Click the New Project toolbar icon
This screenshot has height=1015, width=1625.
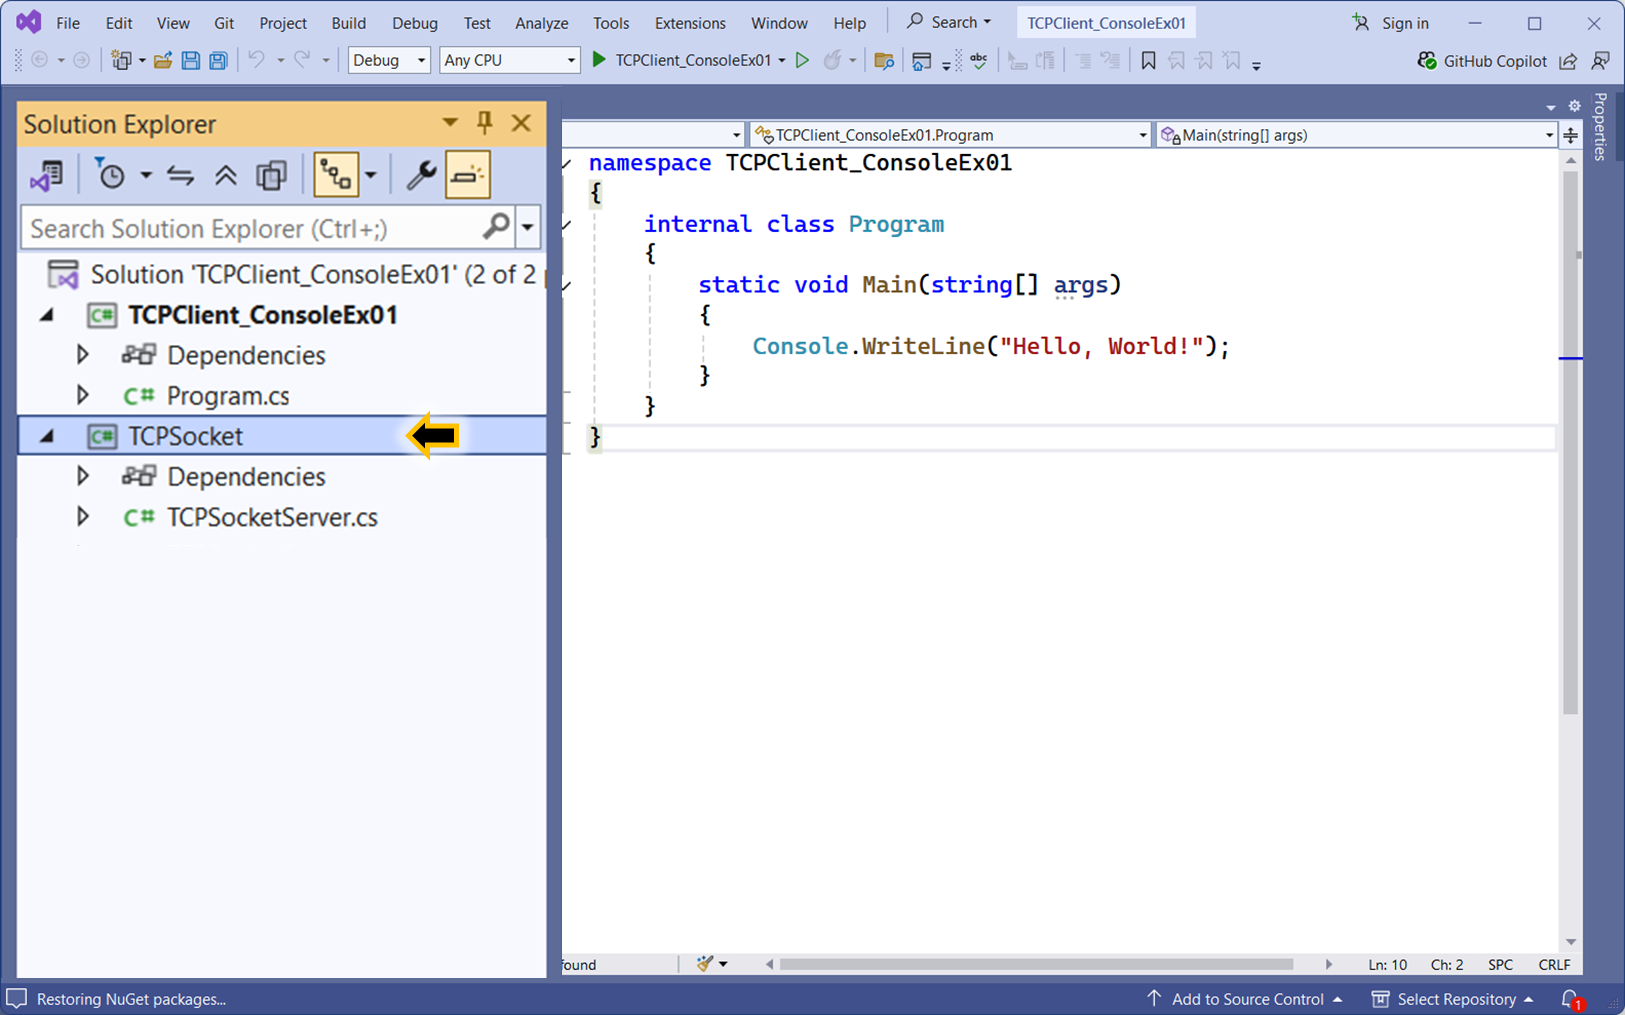[x=121, y=61]
